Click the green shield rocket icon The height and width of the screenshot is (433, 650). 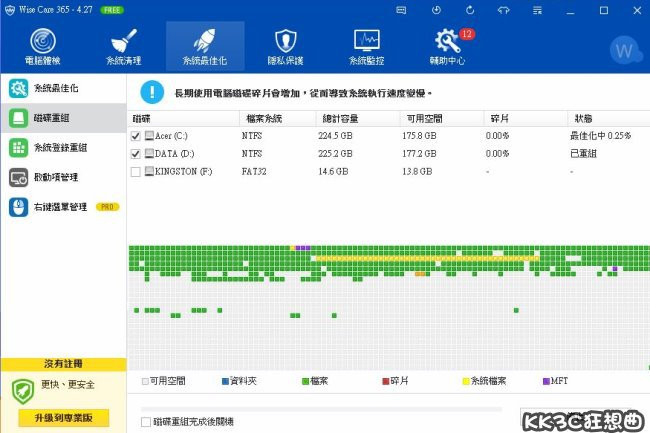(x=23, y=392)
